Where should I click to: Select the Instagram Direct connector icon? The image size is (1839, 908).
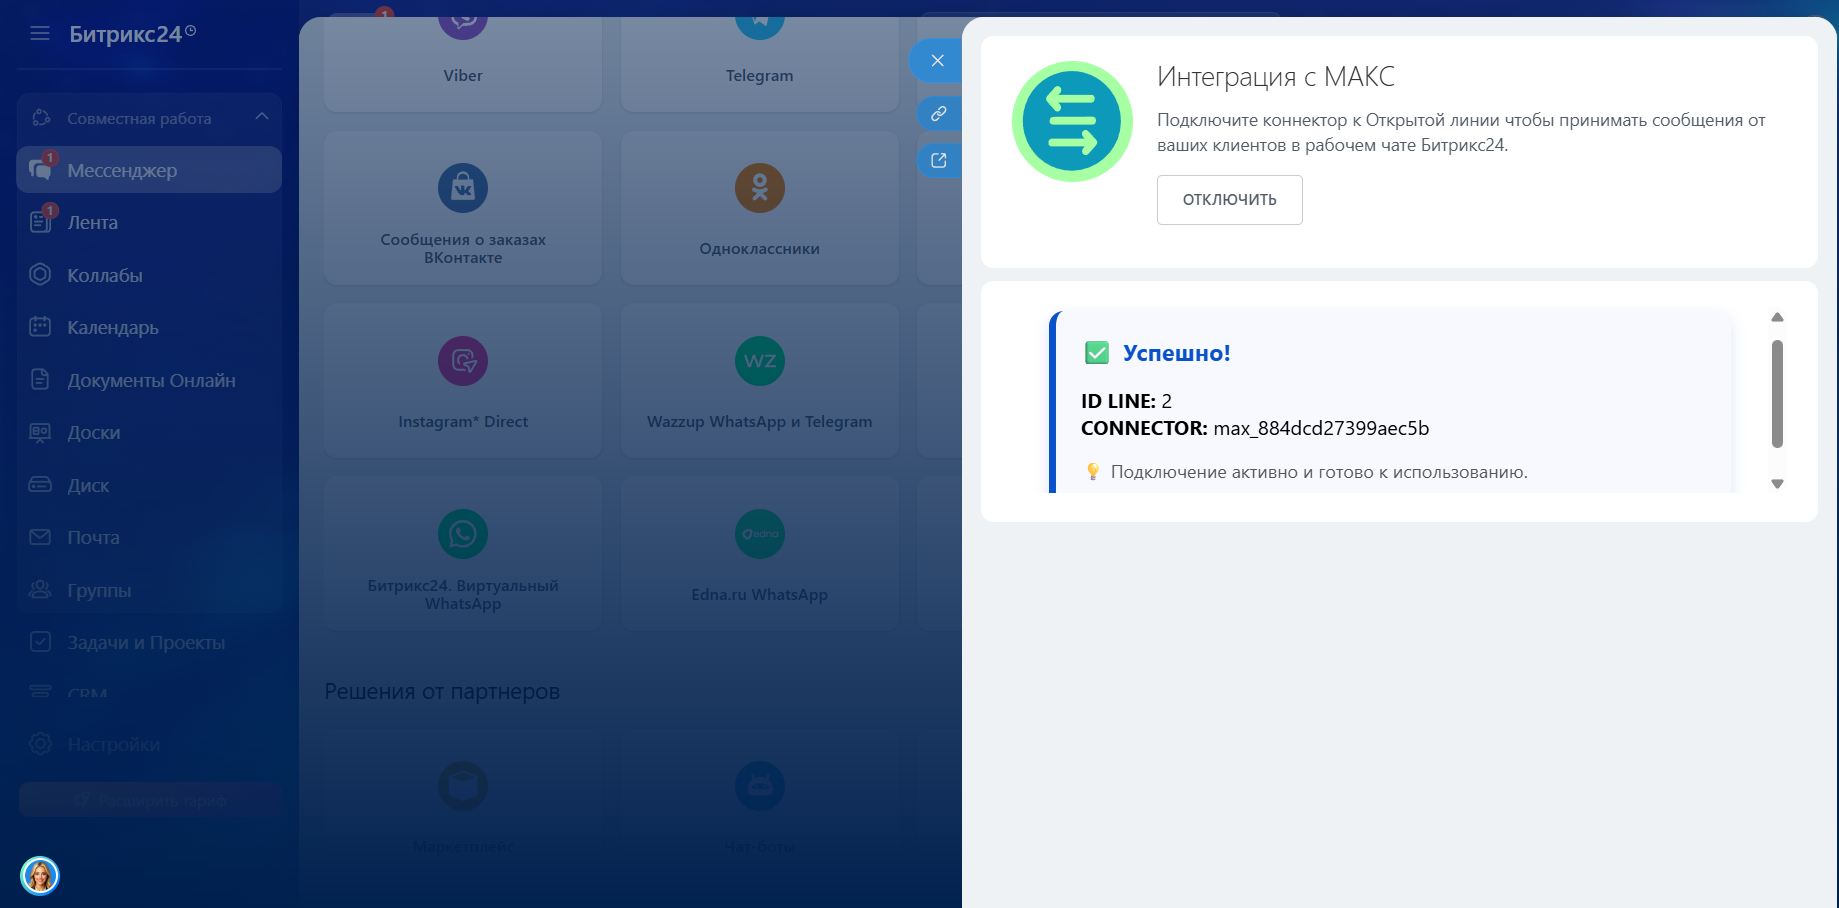[x=463, y=361]
